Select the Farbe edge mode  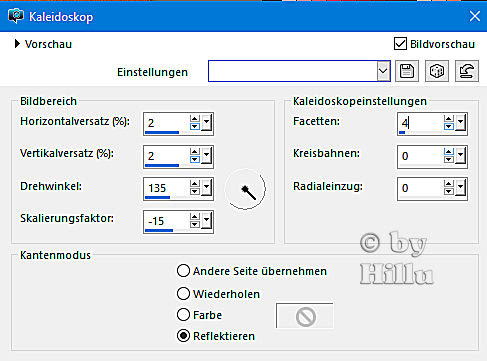coord(183,315)
